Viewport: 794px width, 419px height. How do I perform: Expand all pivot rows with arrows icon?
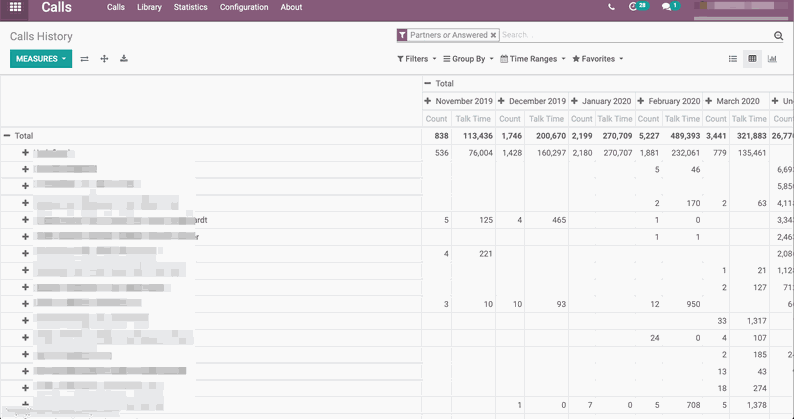pyautogui.click(x=104, y=59)
